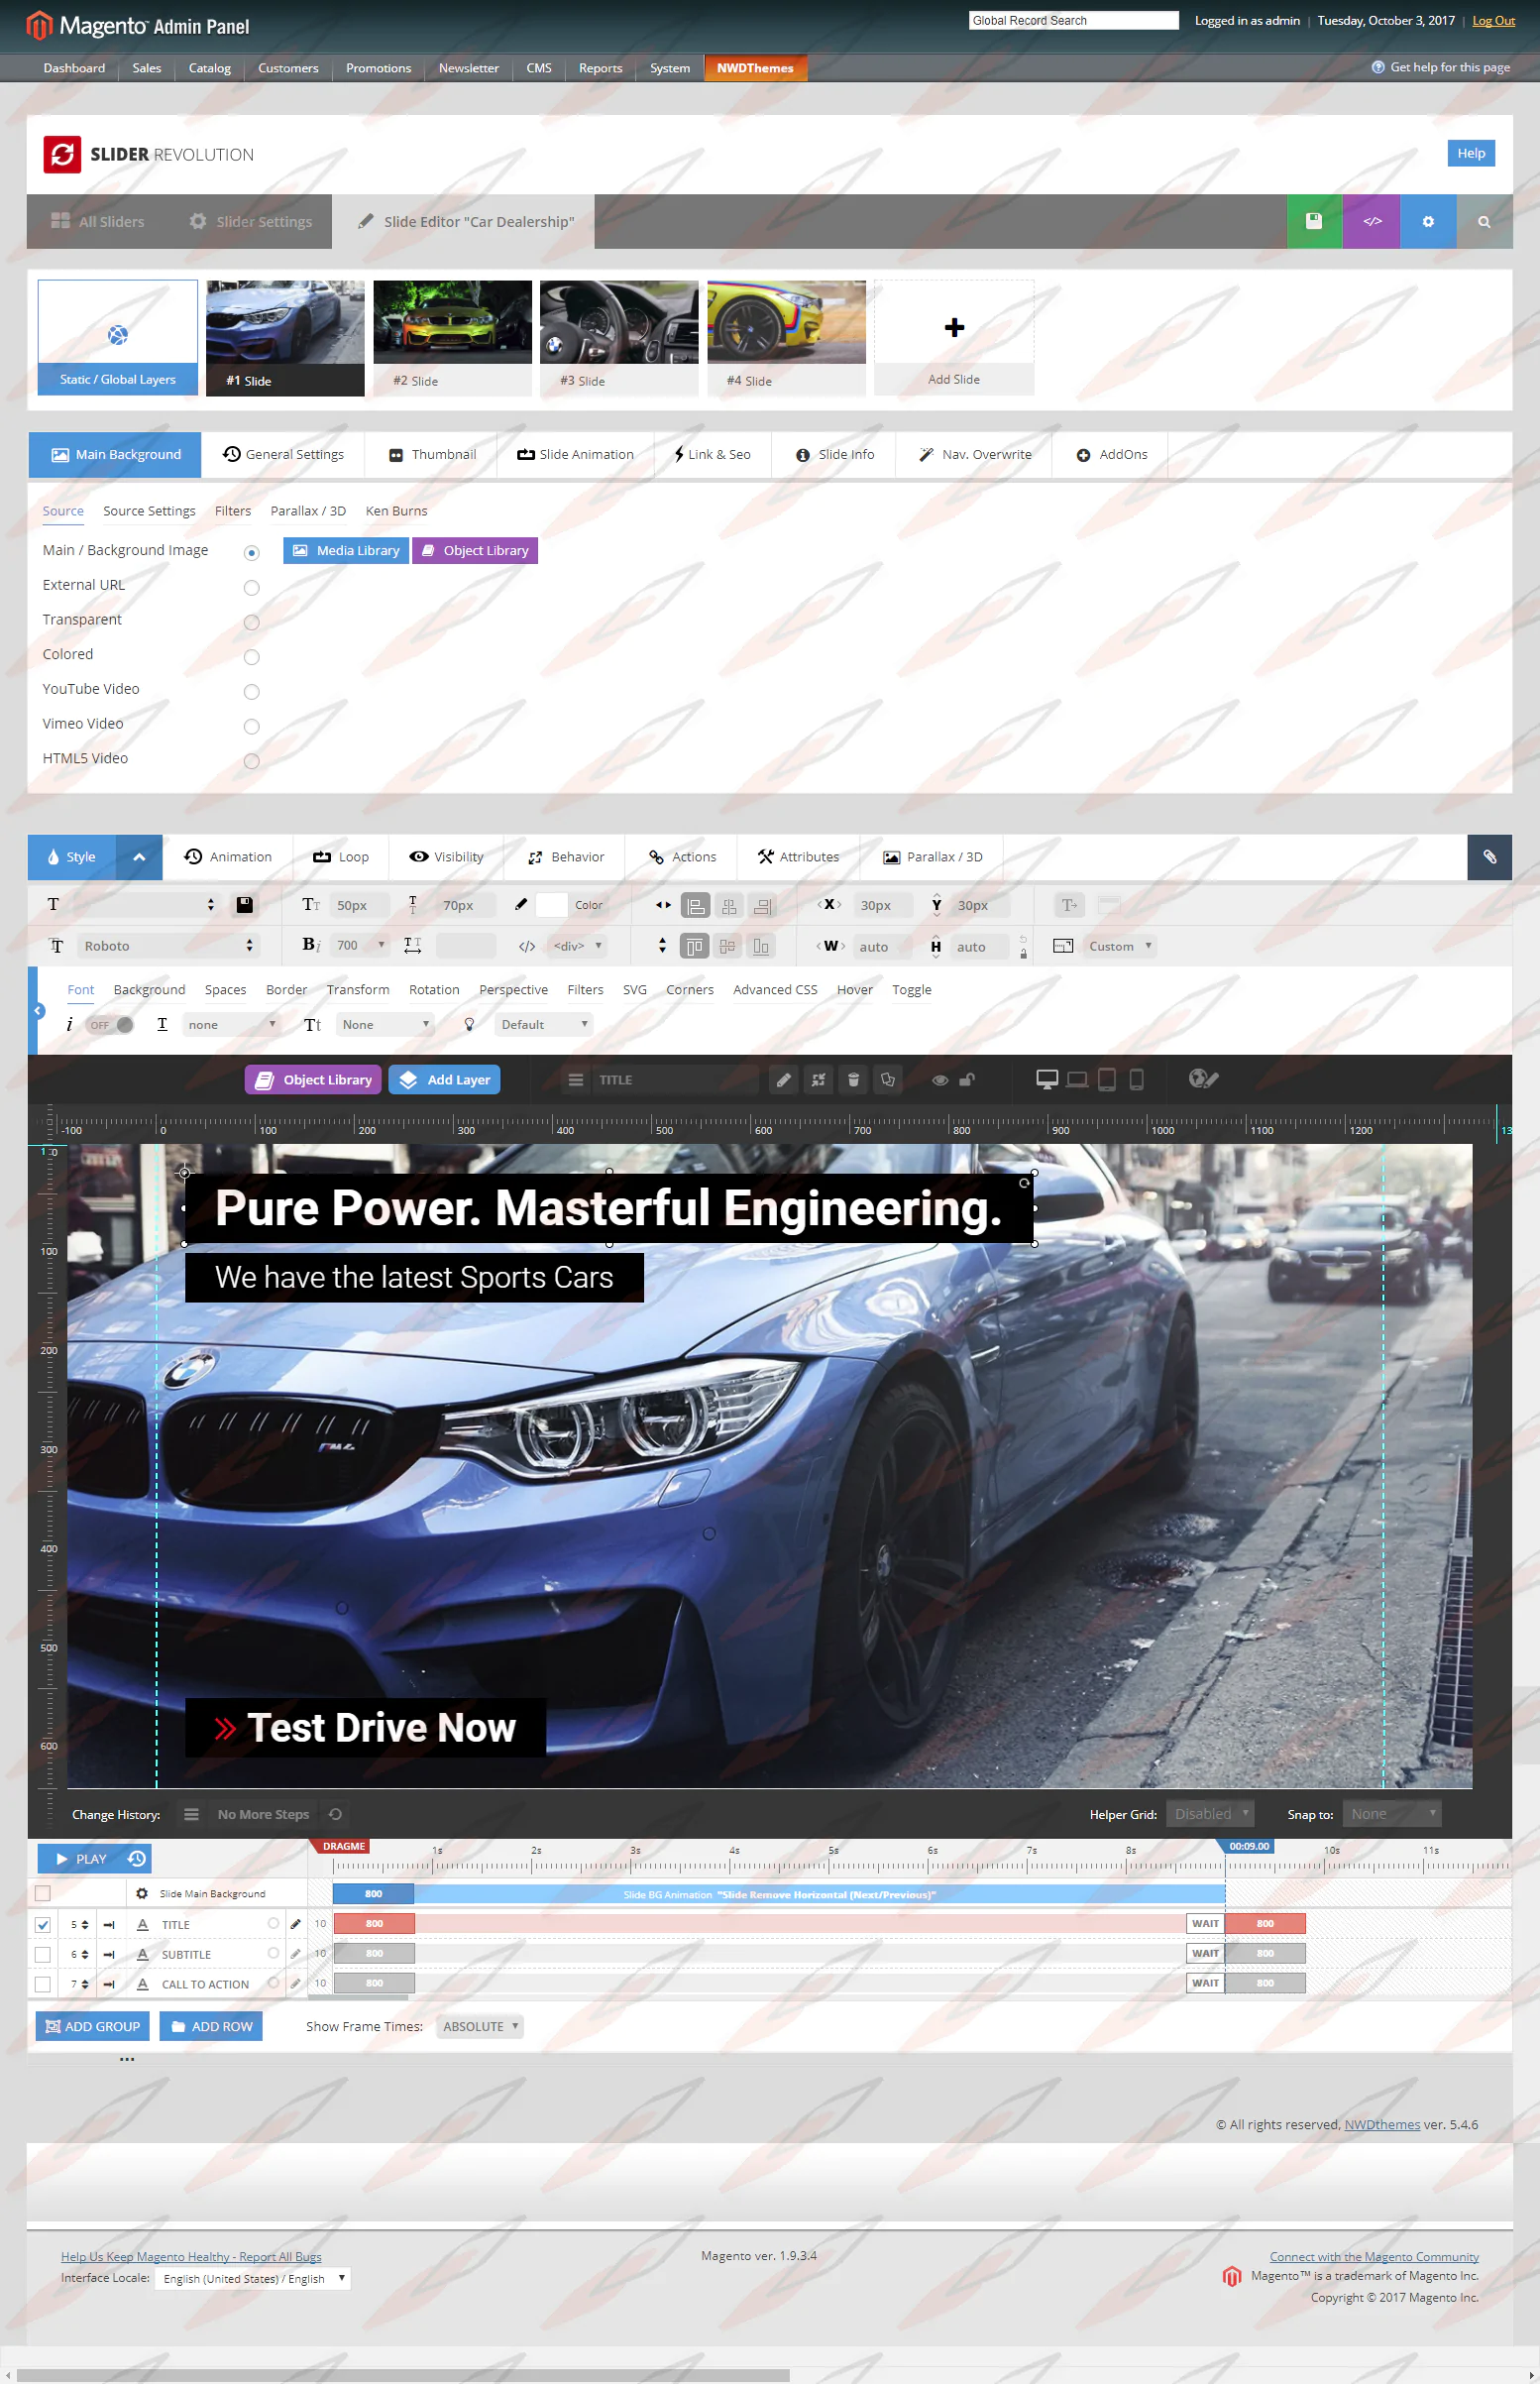This screenshot has height=2384, width=1540.
Task: Click the pencil icon in TITLE timeline row
Action: [295, 1924]
